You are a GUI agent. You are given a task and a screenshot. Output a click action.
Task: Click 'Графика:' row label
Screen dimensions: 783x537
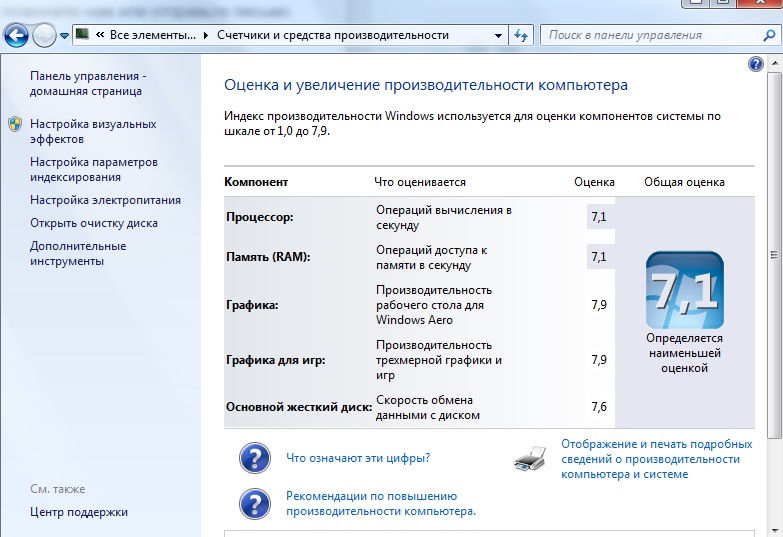[x=252, y=305]
